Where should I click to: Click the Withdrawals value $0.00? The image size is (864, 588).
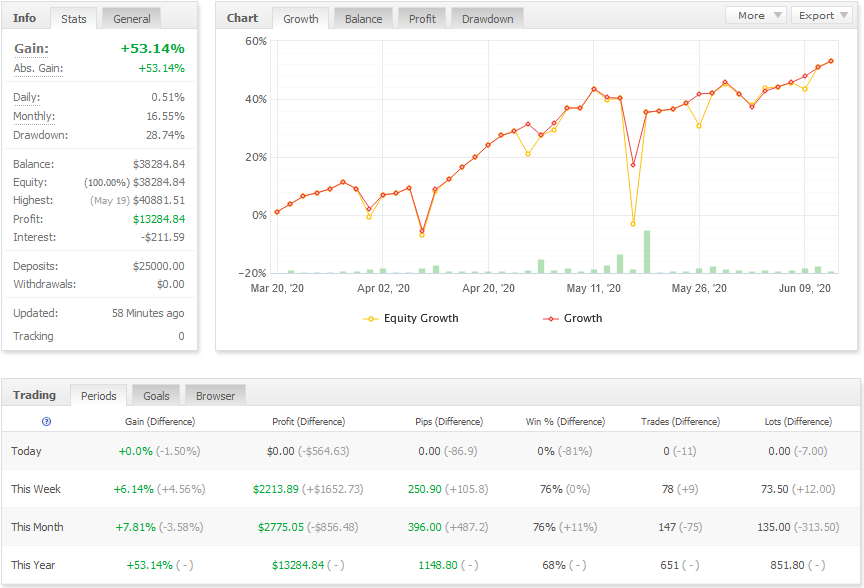tap(171, 284)
